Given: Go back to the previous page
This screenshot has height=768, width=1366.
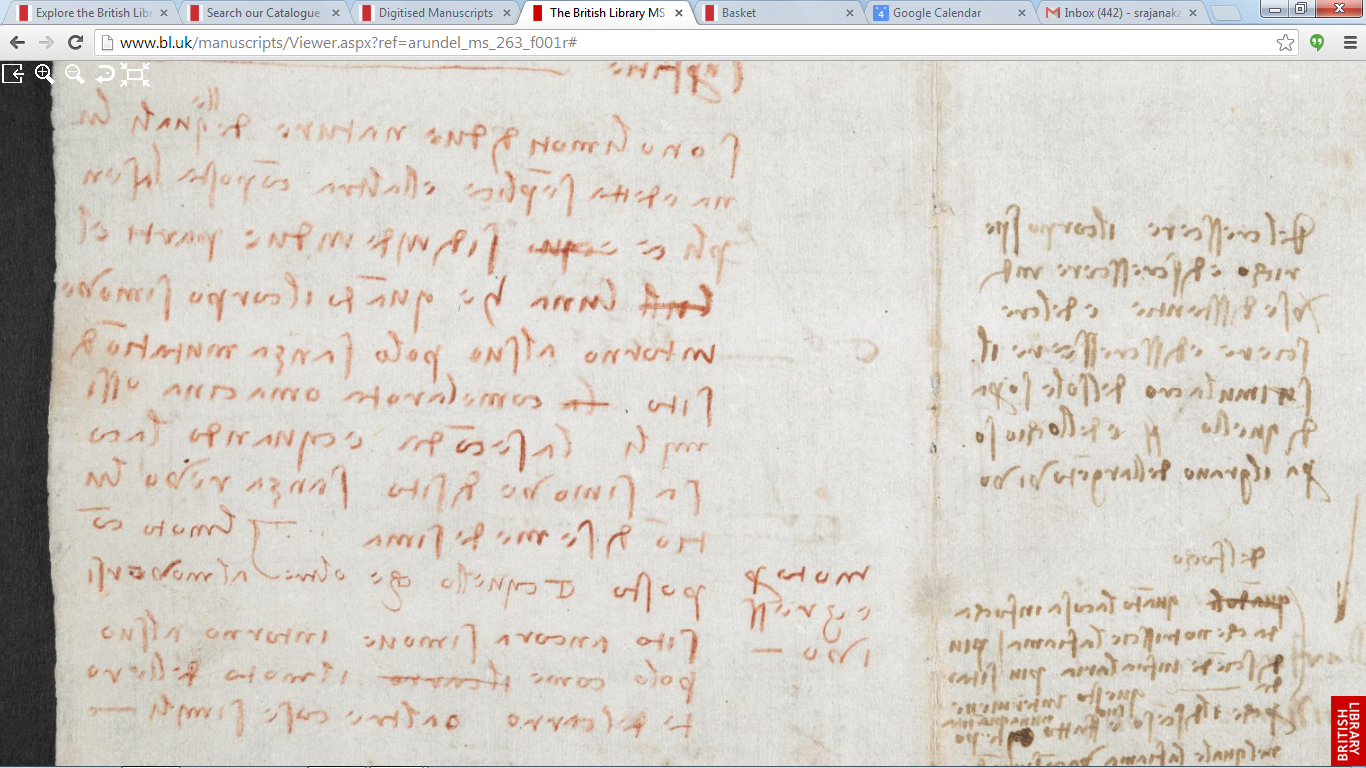Looking at the screenshot, I should click(17, 42).
